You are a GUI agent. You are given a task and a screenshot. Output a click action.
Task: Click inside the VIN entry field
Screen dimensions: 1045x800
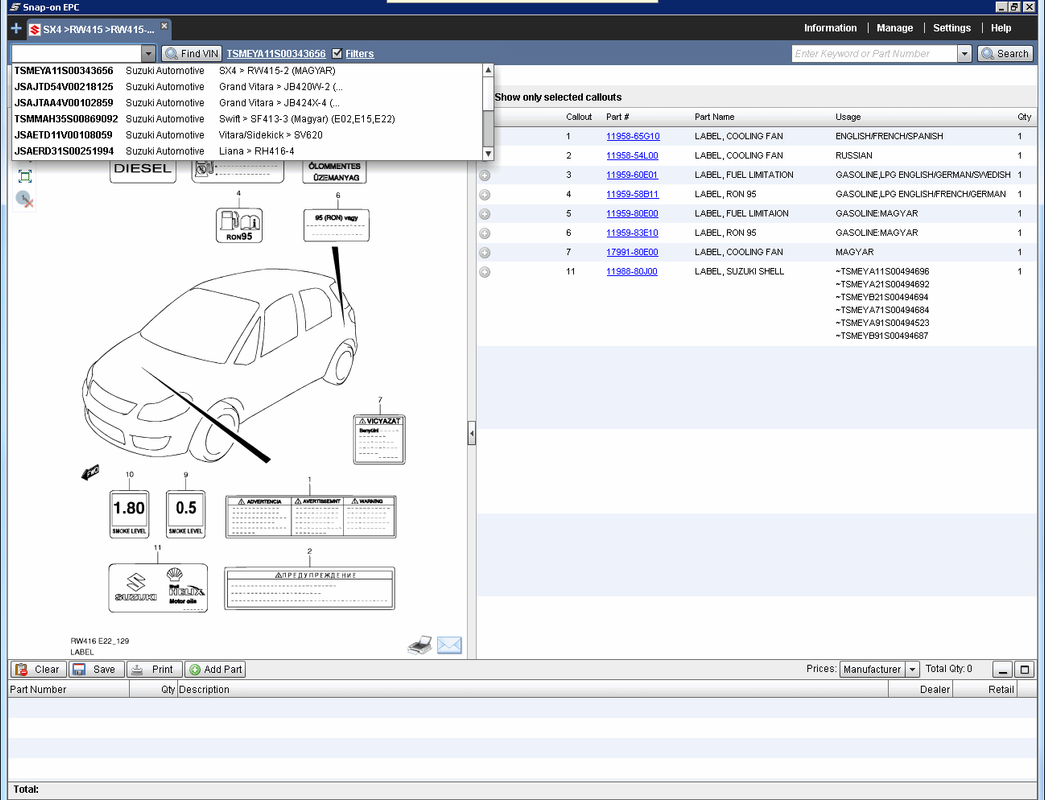(x=77, y=54)
